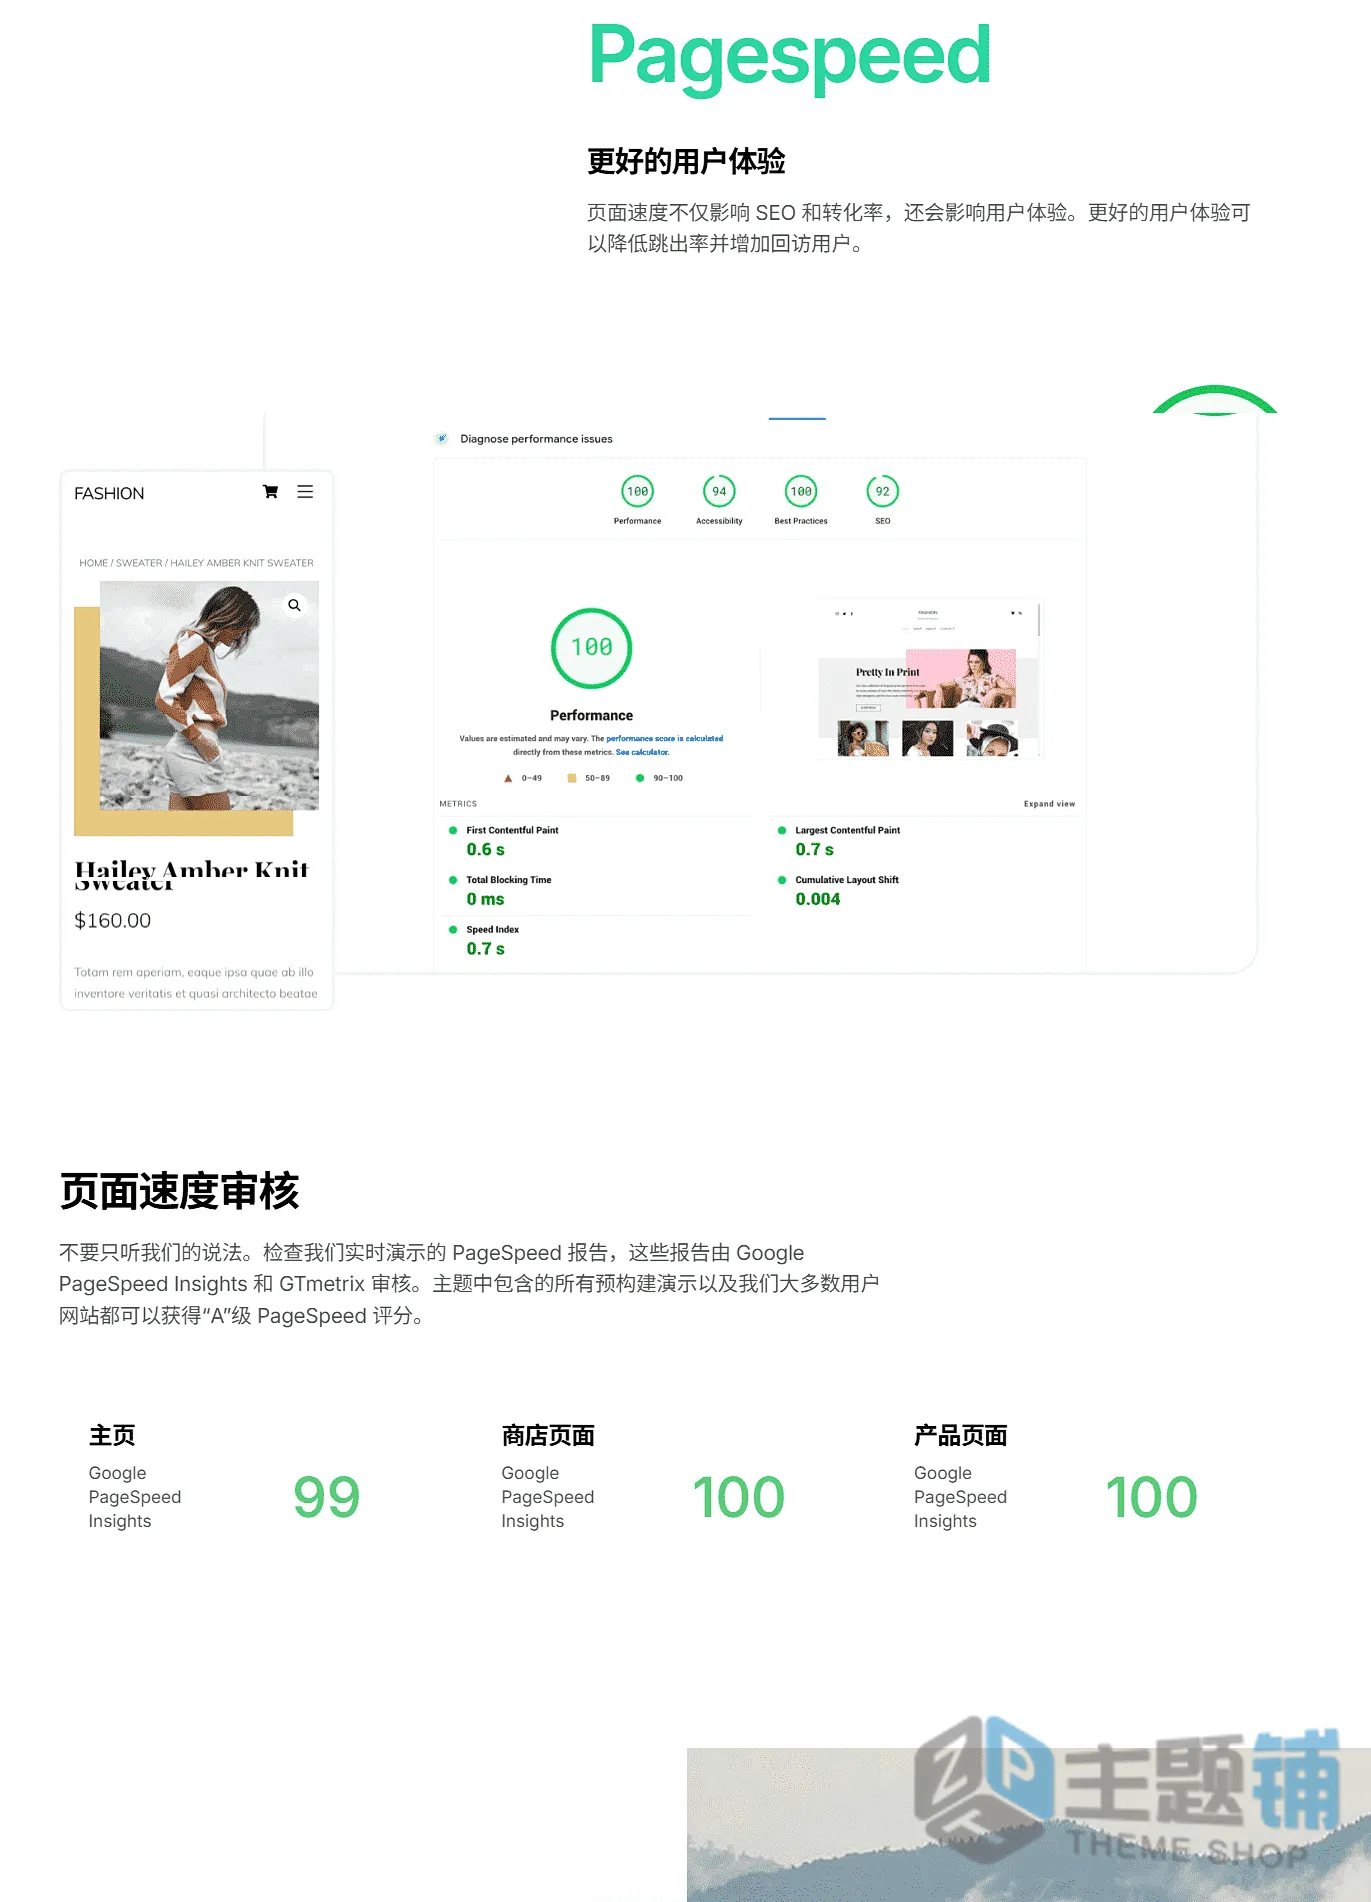Viewport: 1371px width, 1902px height.
Task: Click the large 100 Performance gauge
Action: pyautogui.click(x=592, y=648)
